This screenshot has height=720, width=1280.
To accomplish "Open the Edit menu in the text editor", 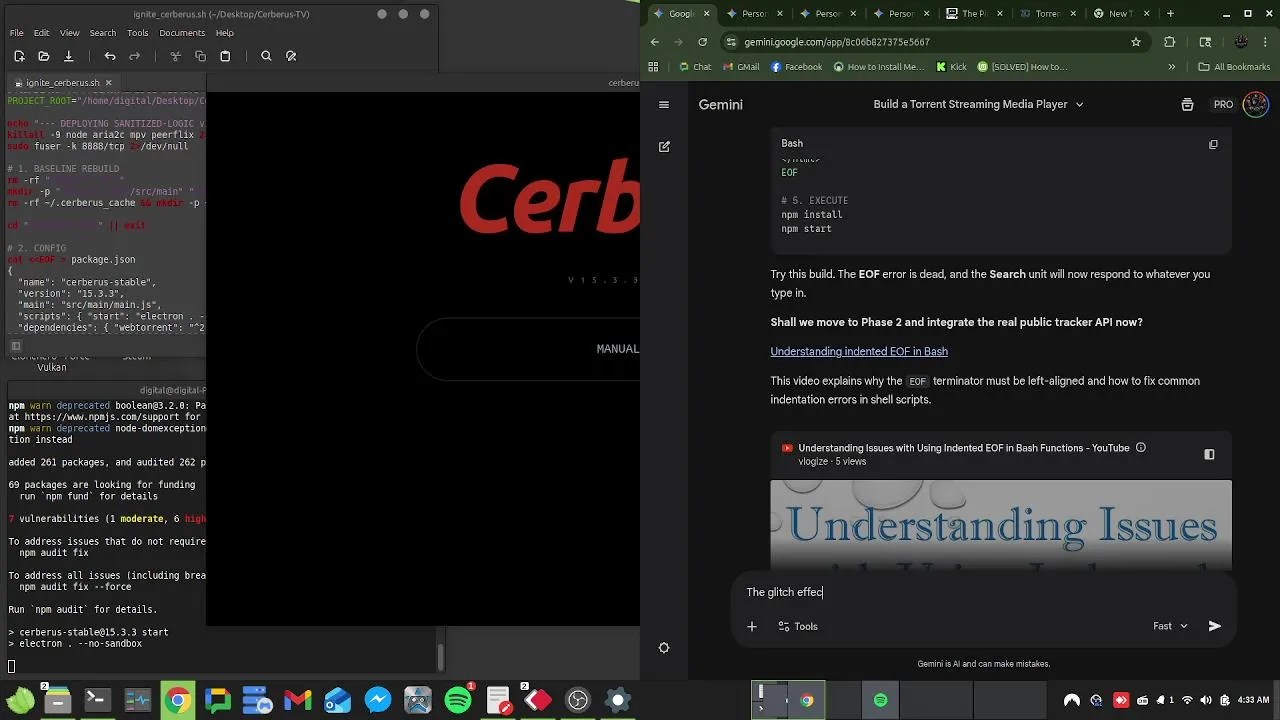I will click(42, 33).
